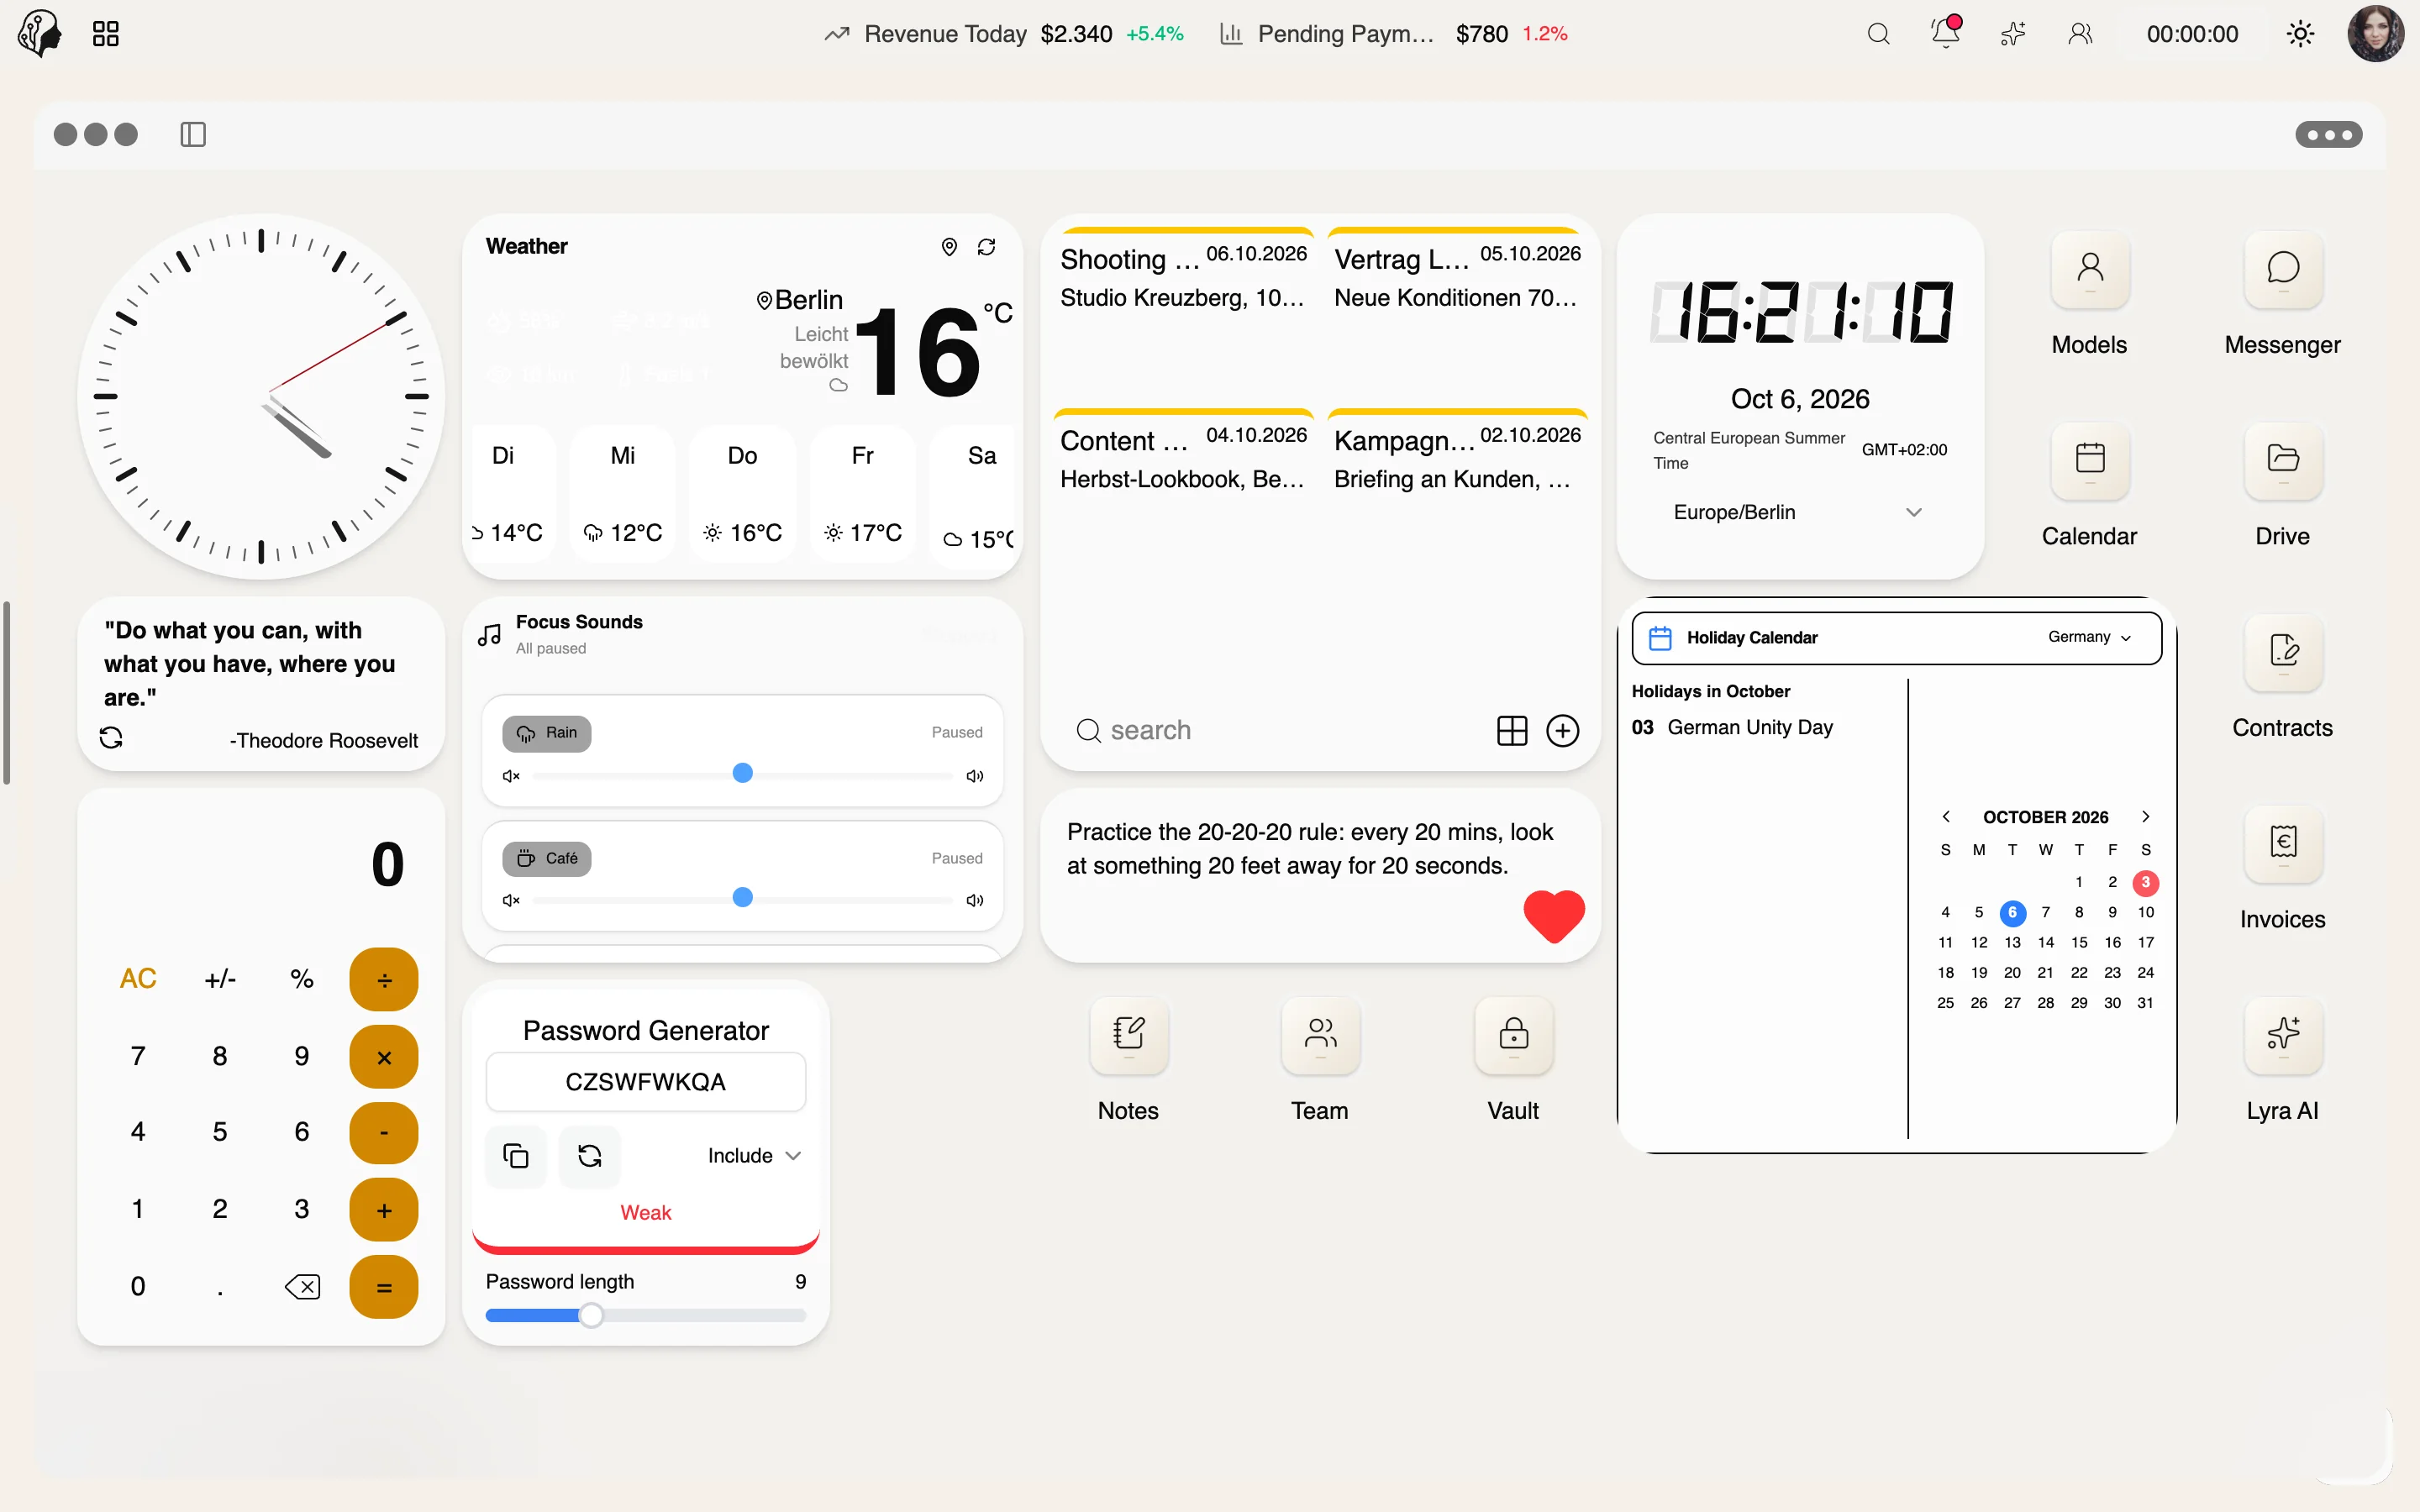Click the calculator equals button
The width and height of the screenshot is (2420, 1512).
coord(384,1288)
